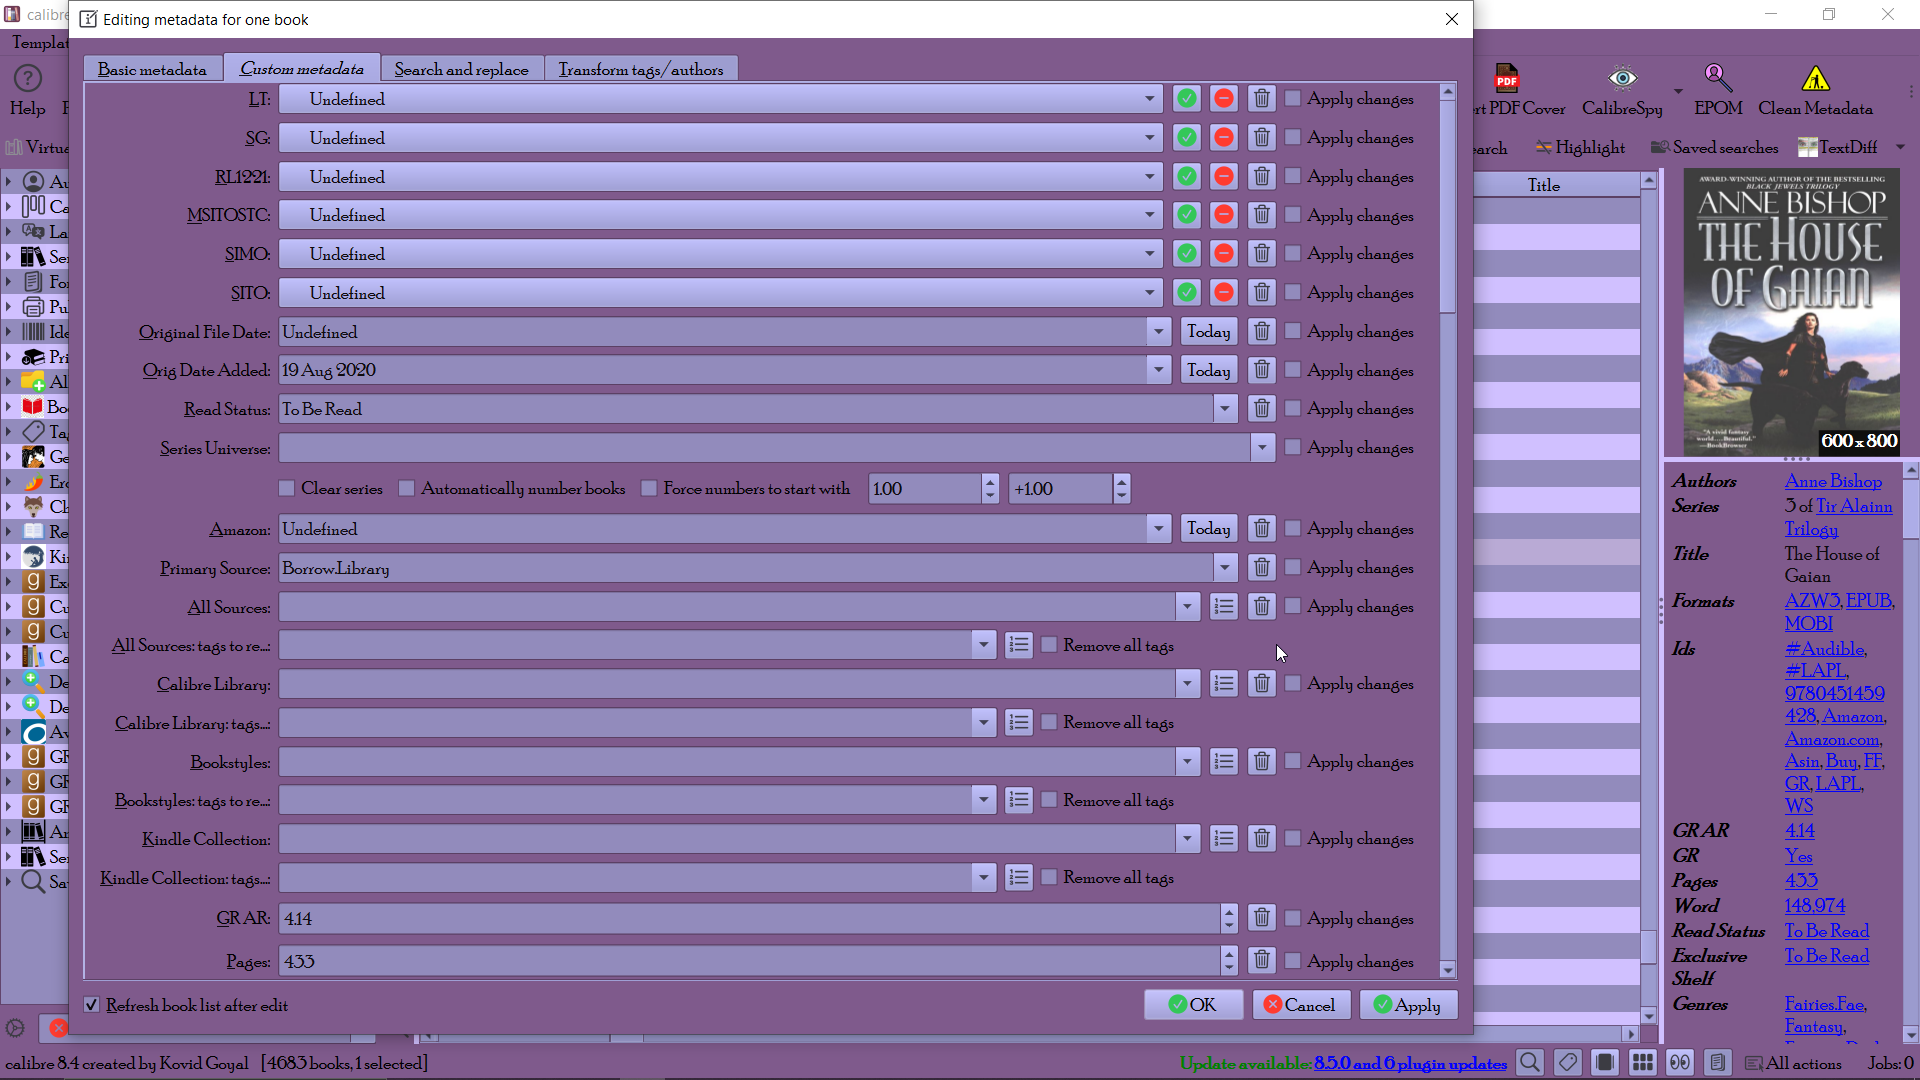Click the EPOM toolbar icon
1920x1080 pixels.
click(x=1717, y=80)
